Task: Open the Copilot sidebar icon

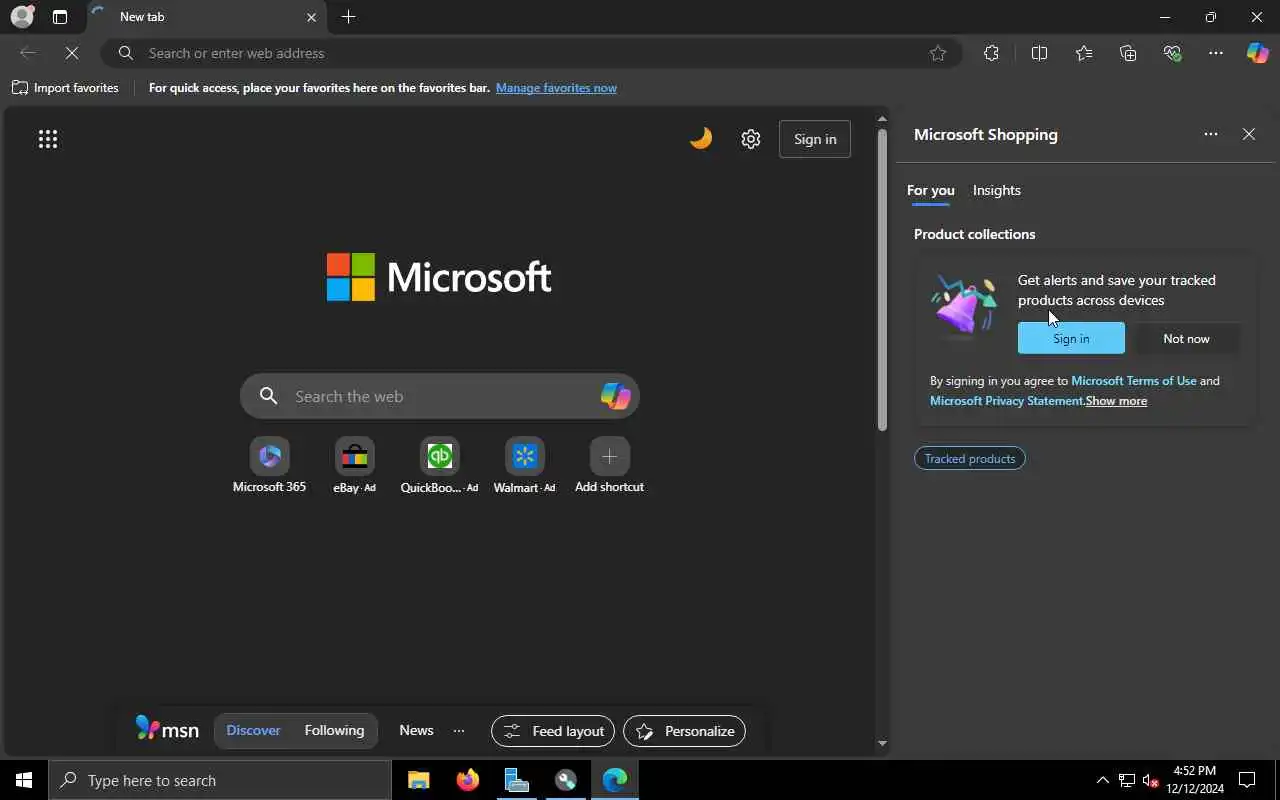Action: (1257, 53)
